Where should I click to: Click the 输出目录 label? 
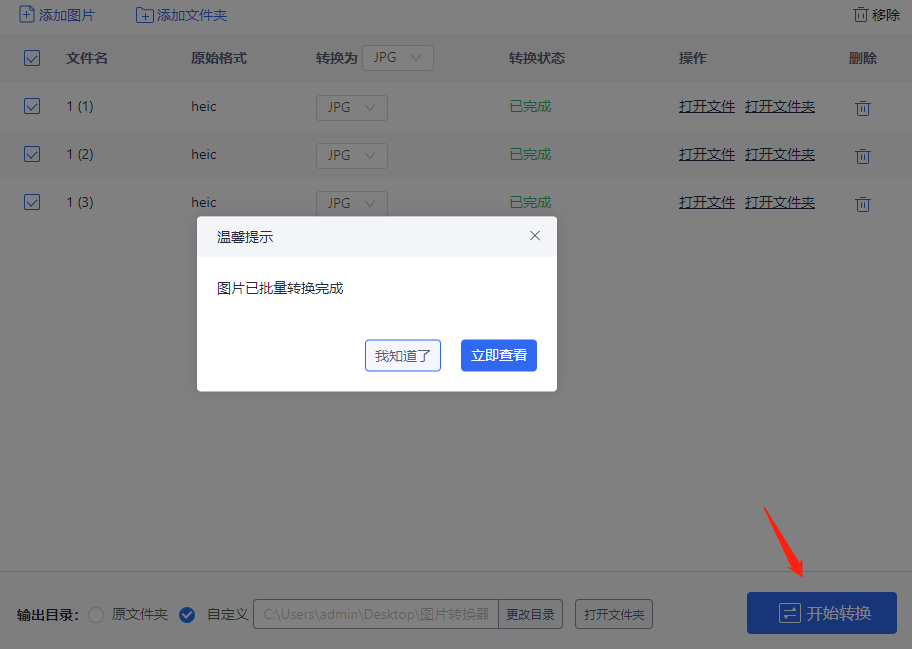click(x=47, y=615)
